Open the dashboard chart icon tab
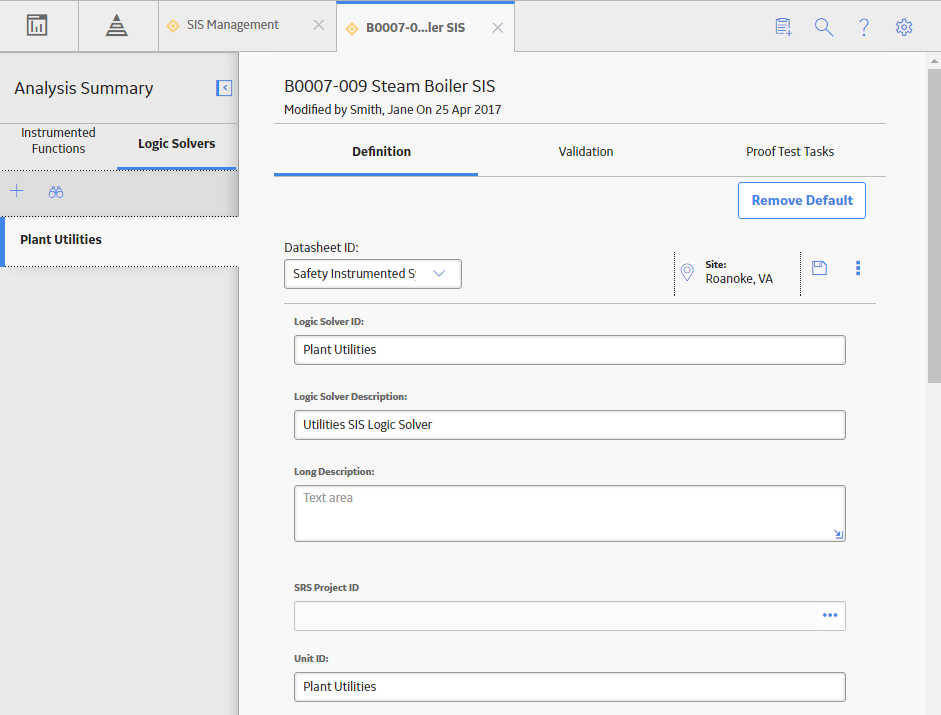This screenshot has height=715, width=941. click(37, 25)
